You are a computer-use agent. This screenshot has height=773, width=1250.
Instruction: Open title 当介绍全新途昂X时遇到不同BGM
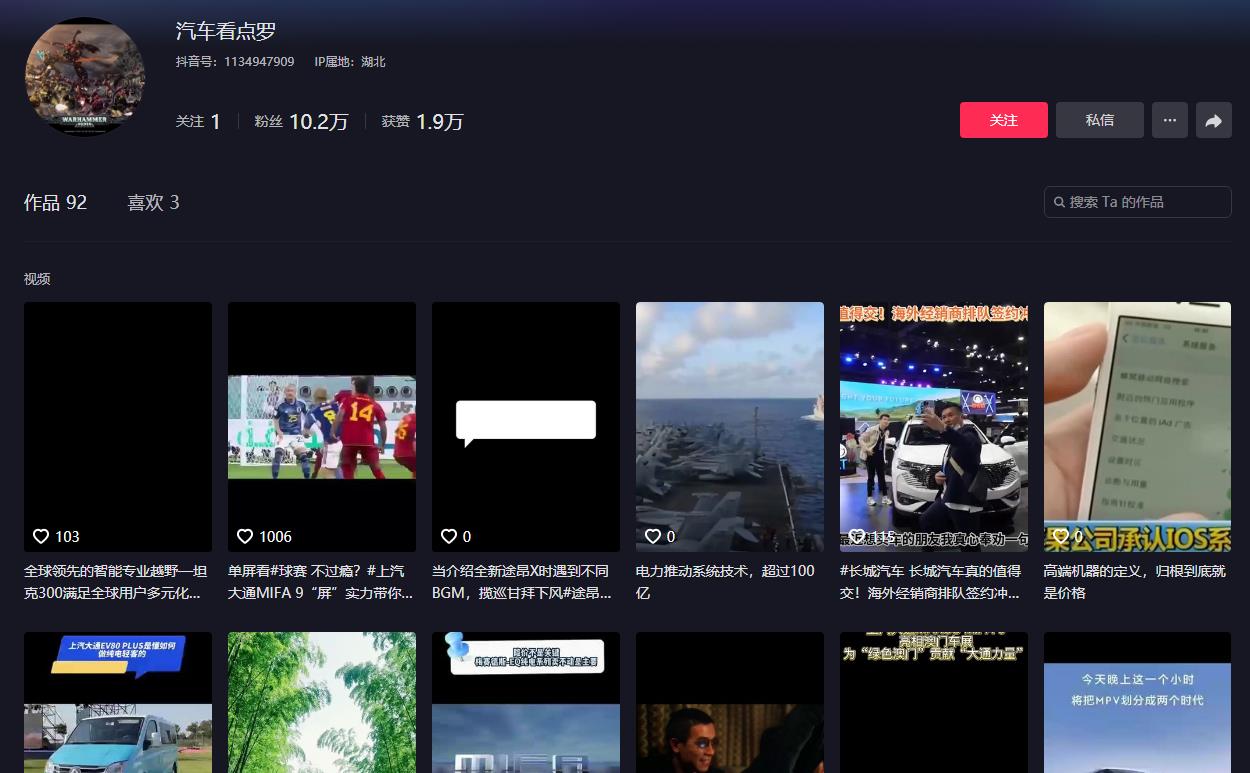[x=524, y=582]
